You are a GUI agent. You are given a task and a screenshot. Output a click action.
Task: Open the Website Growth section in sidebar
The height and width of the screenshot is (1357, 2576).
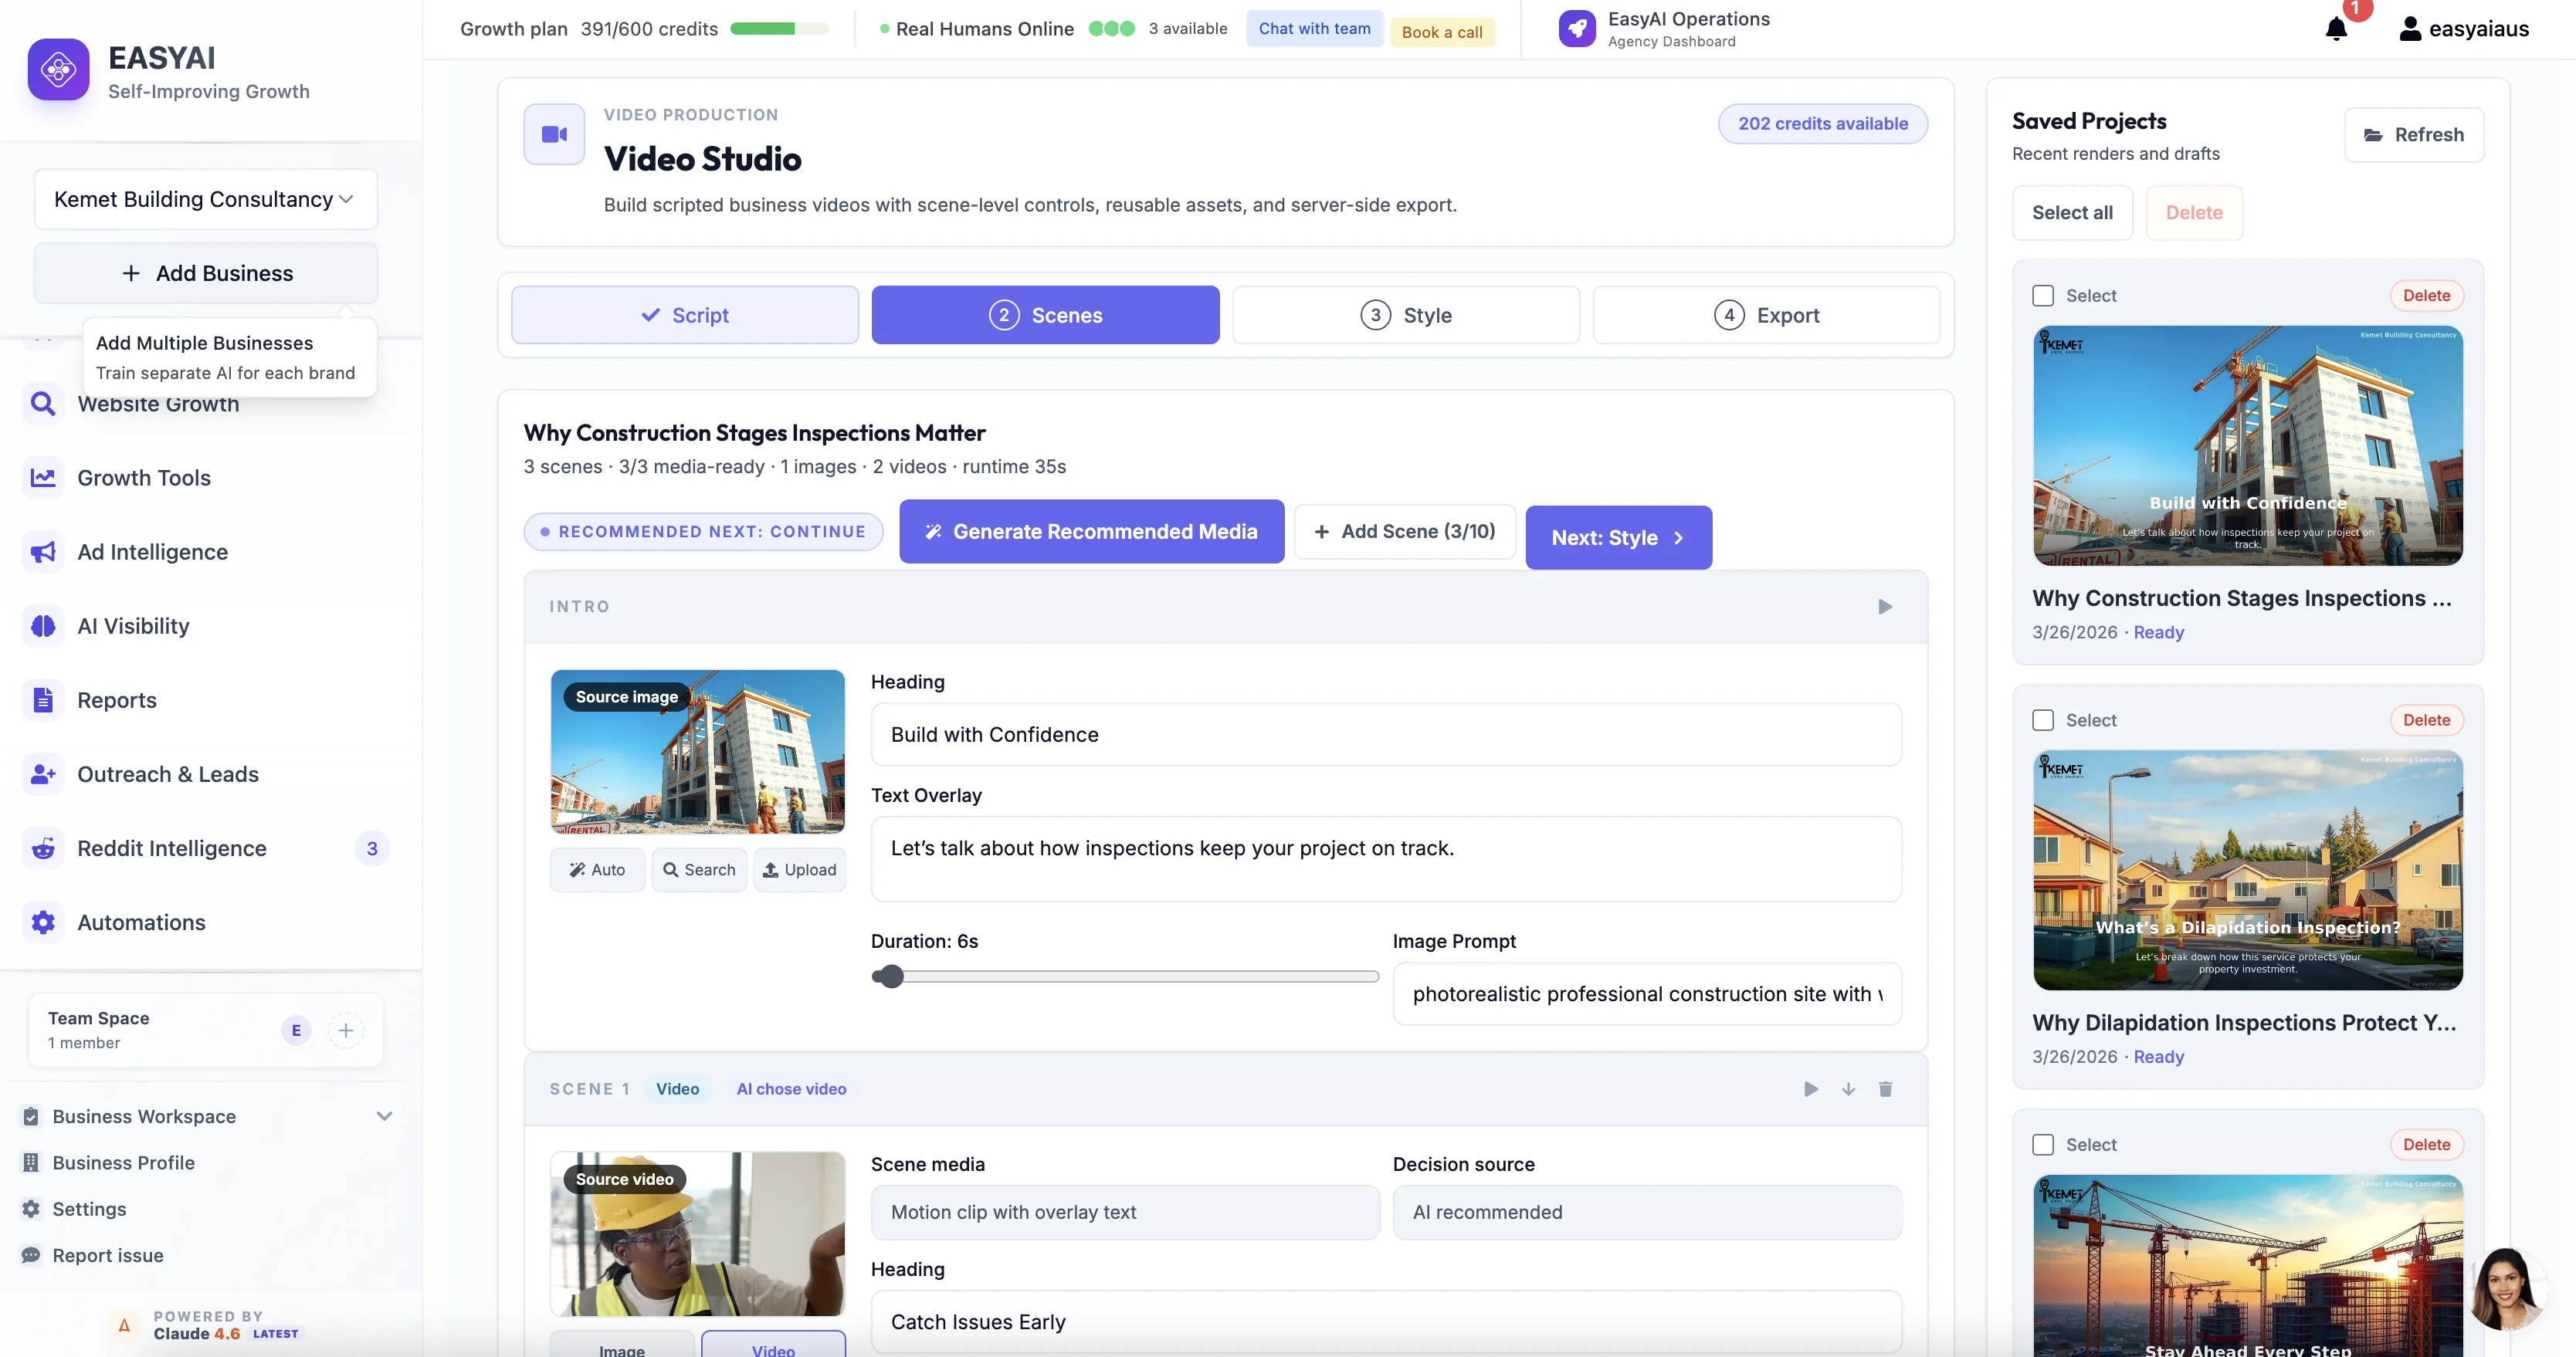[159, 404]
